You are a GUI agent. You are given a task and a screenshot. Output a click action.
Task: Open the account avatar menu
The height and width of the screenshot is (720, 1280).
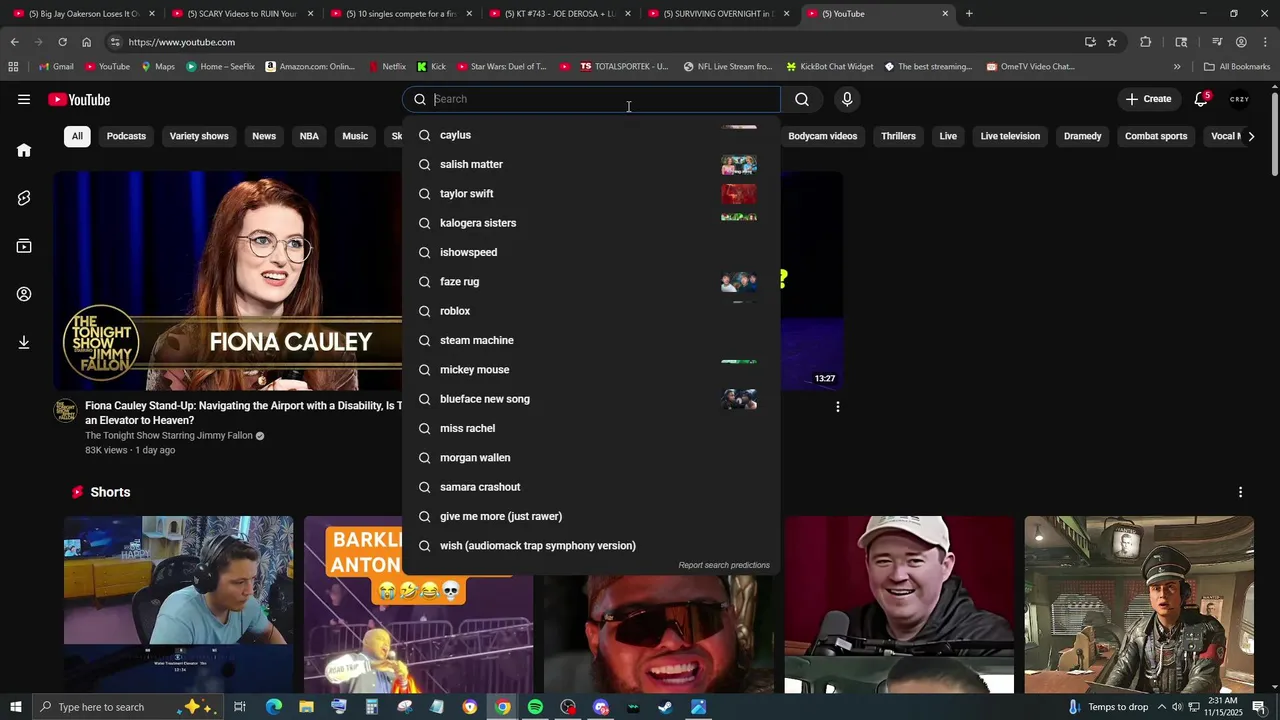point(1240,99)
